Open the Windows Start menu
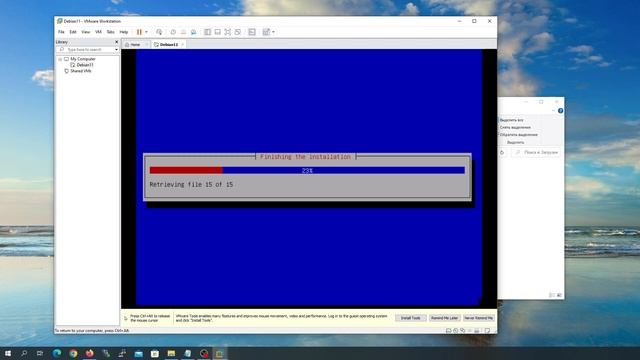 (x=8, y=353)
